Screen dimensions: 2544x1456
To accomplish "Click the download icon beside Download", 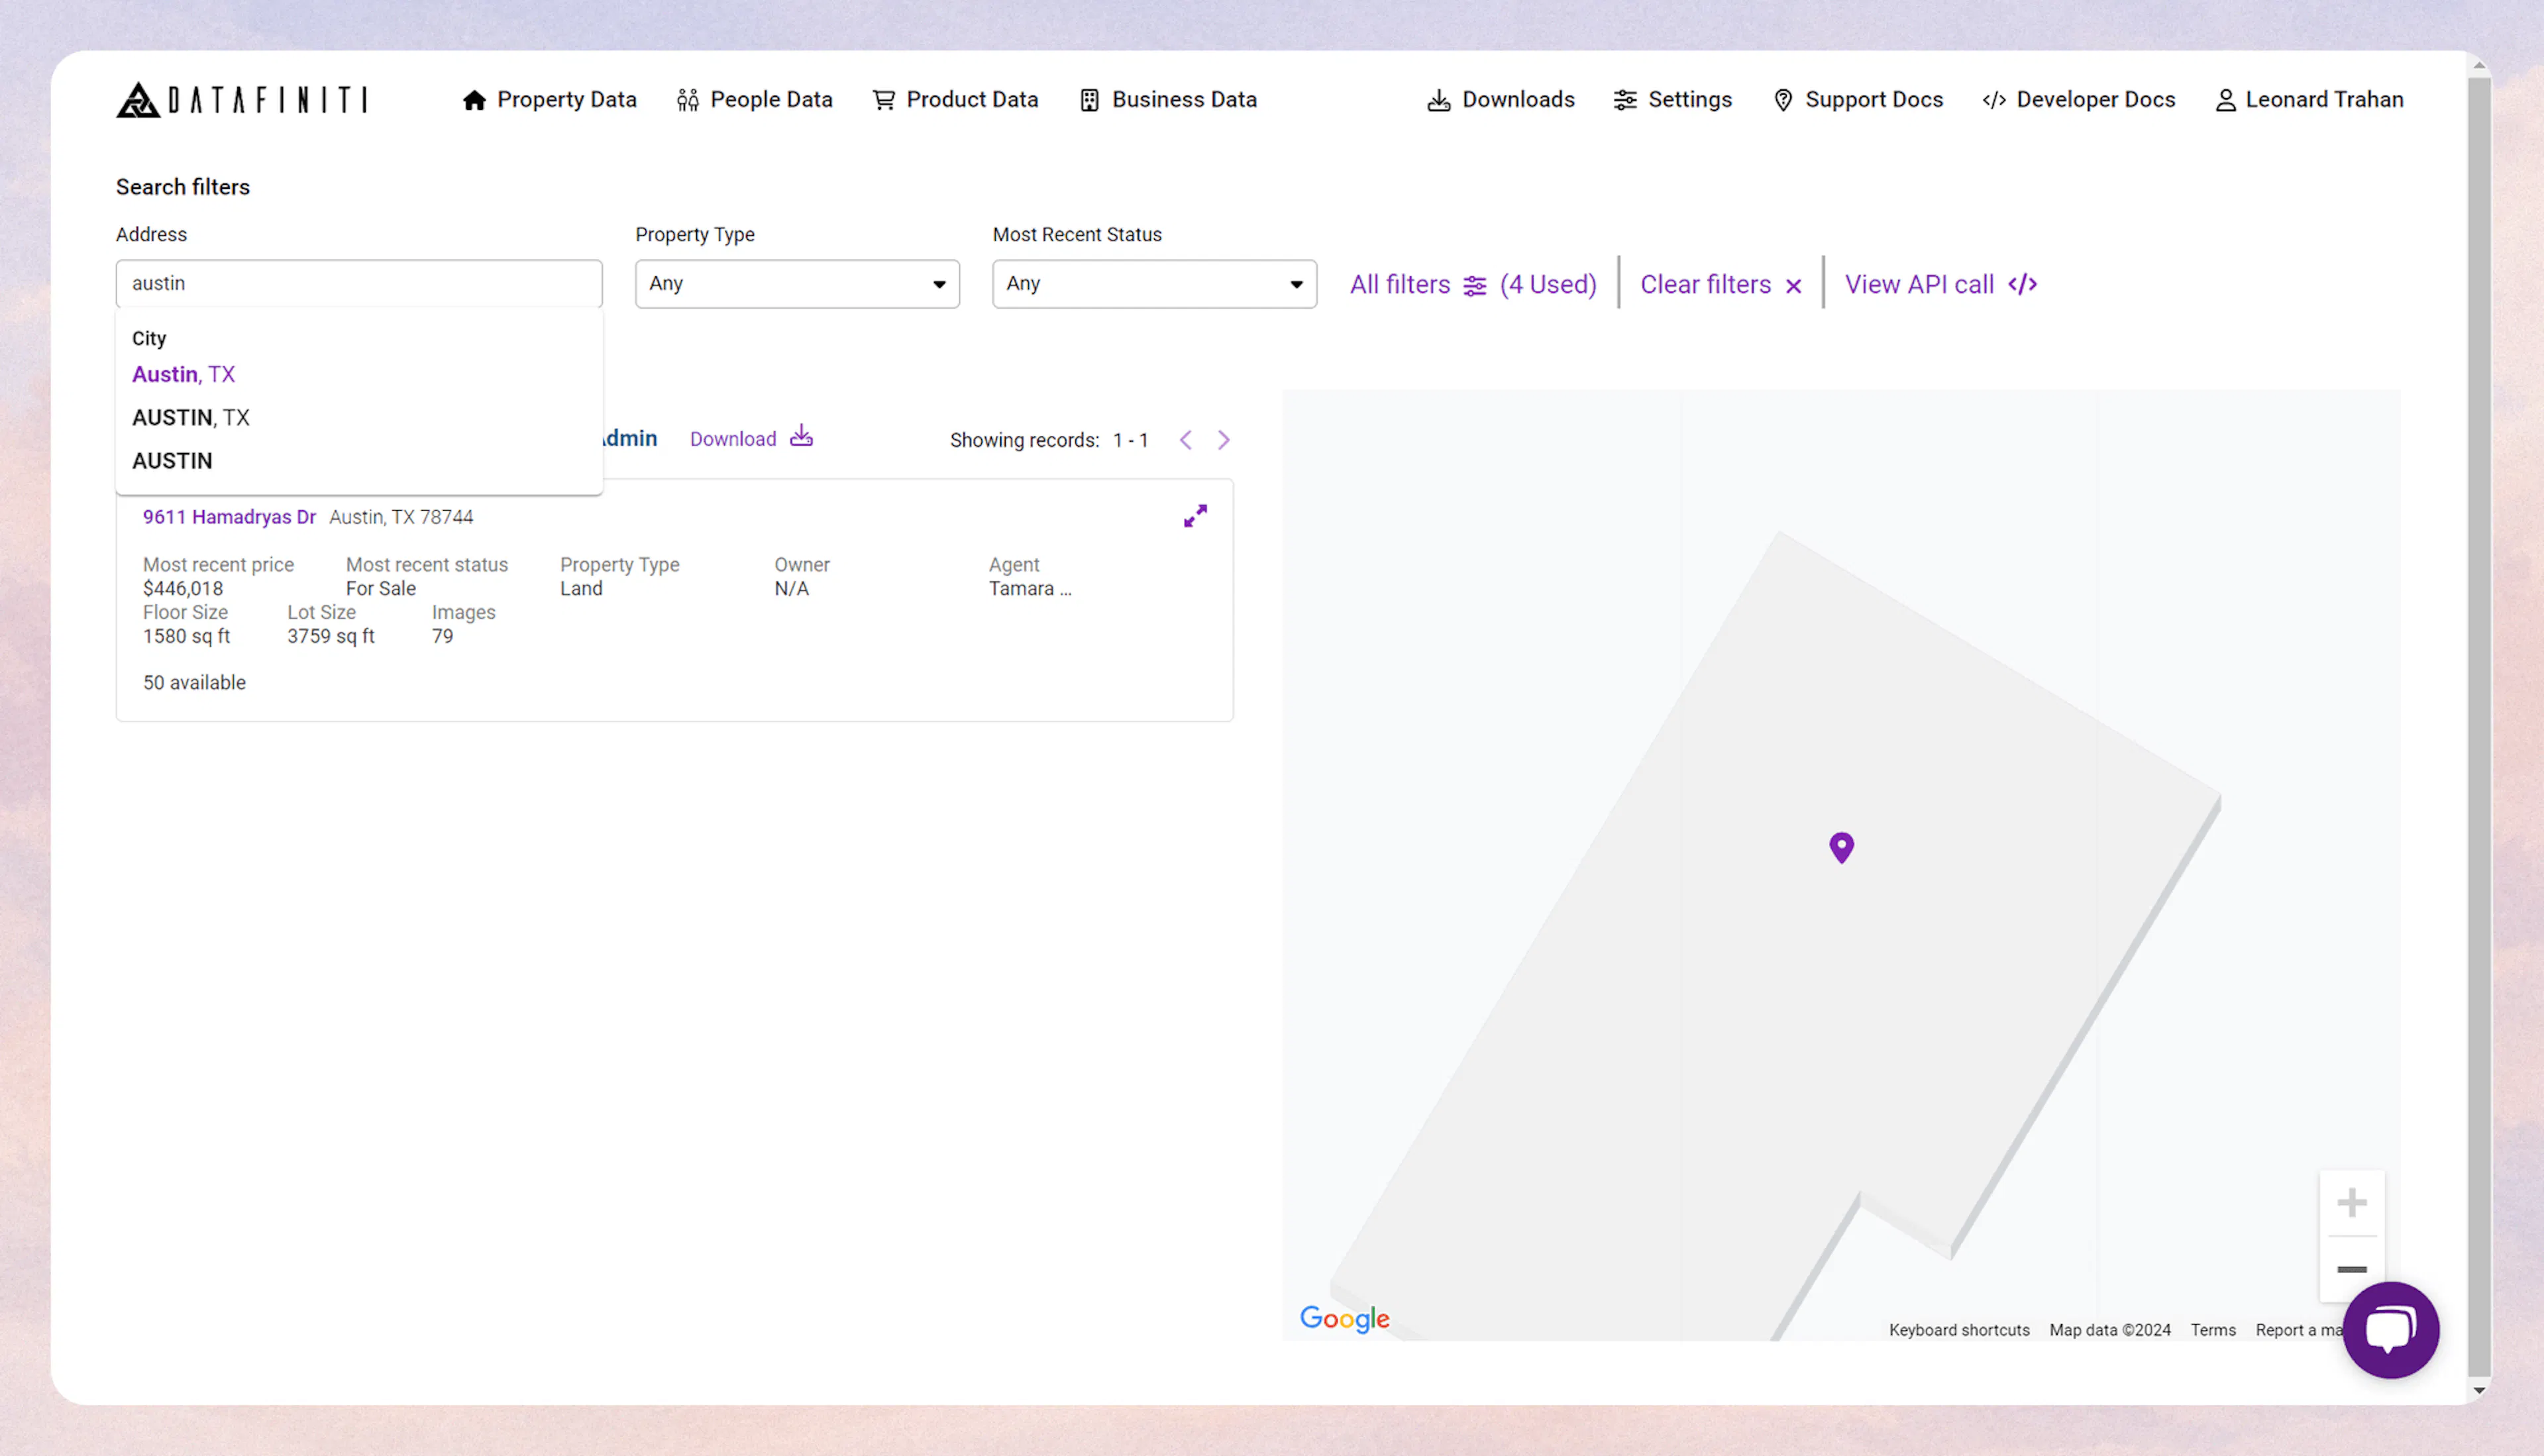I will 801,437.
